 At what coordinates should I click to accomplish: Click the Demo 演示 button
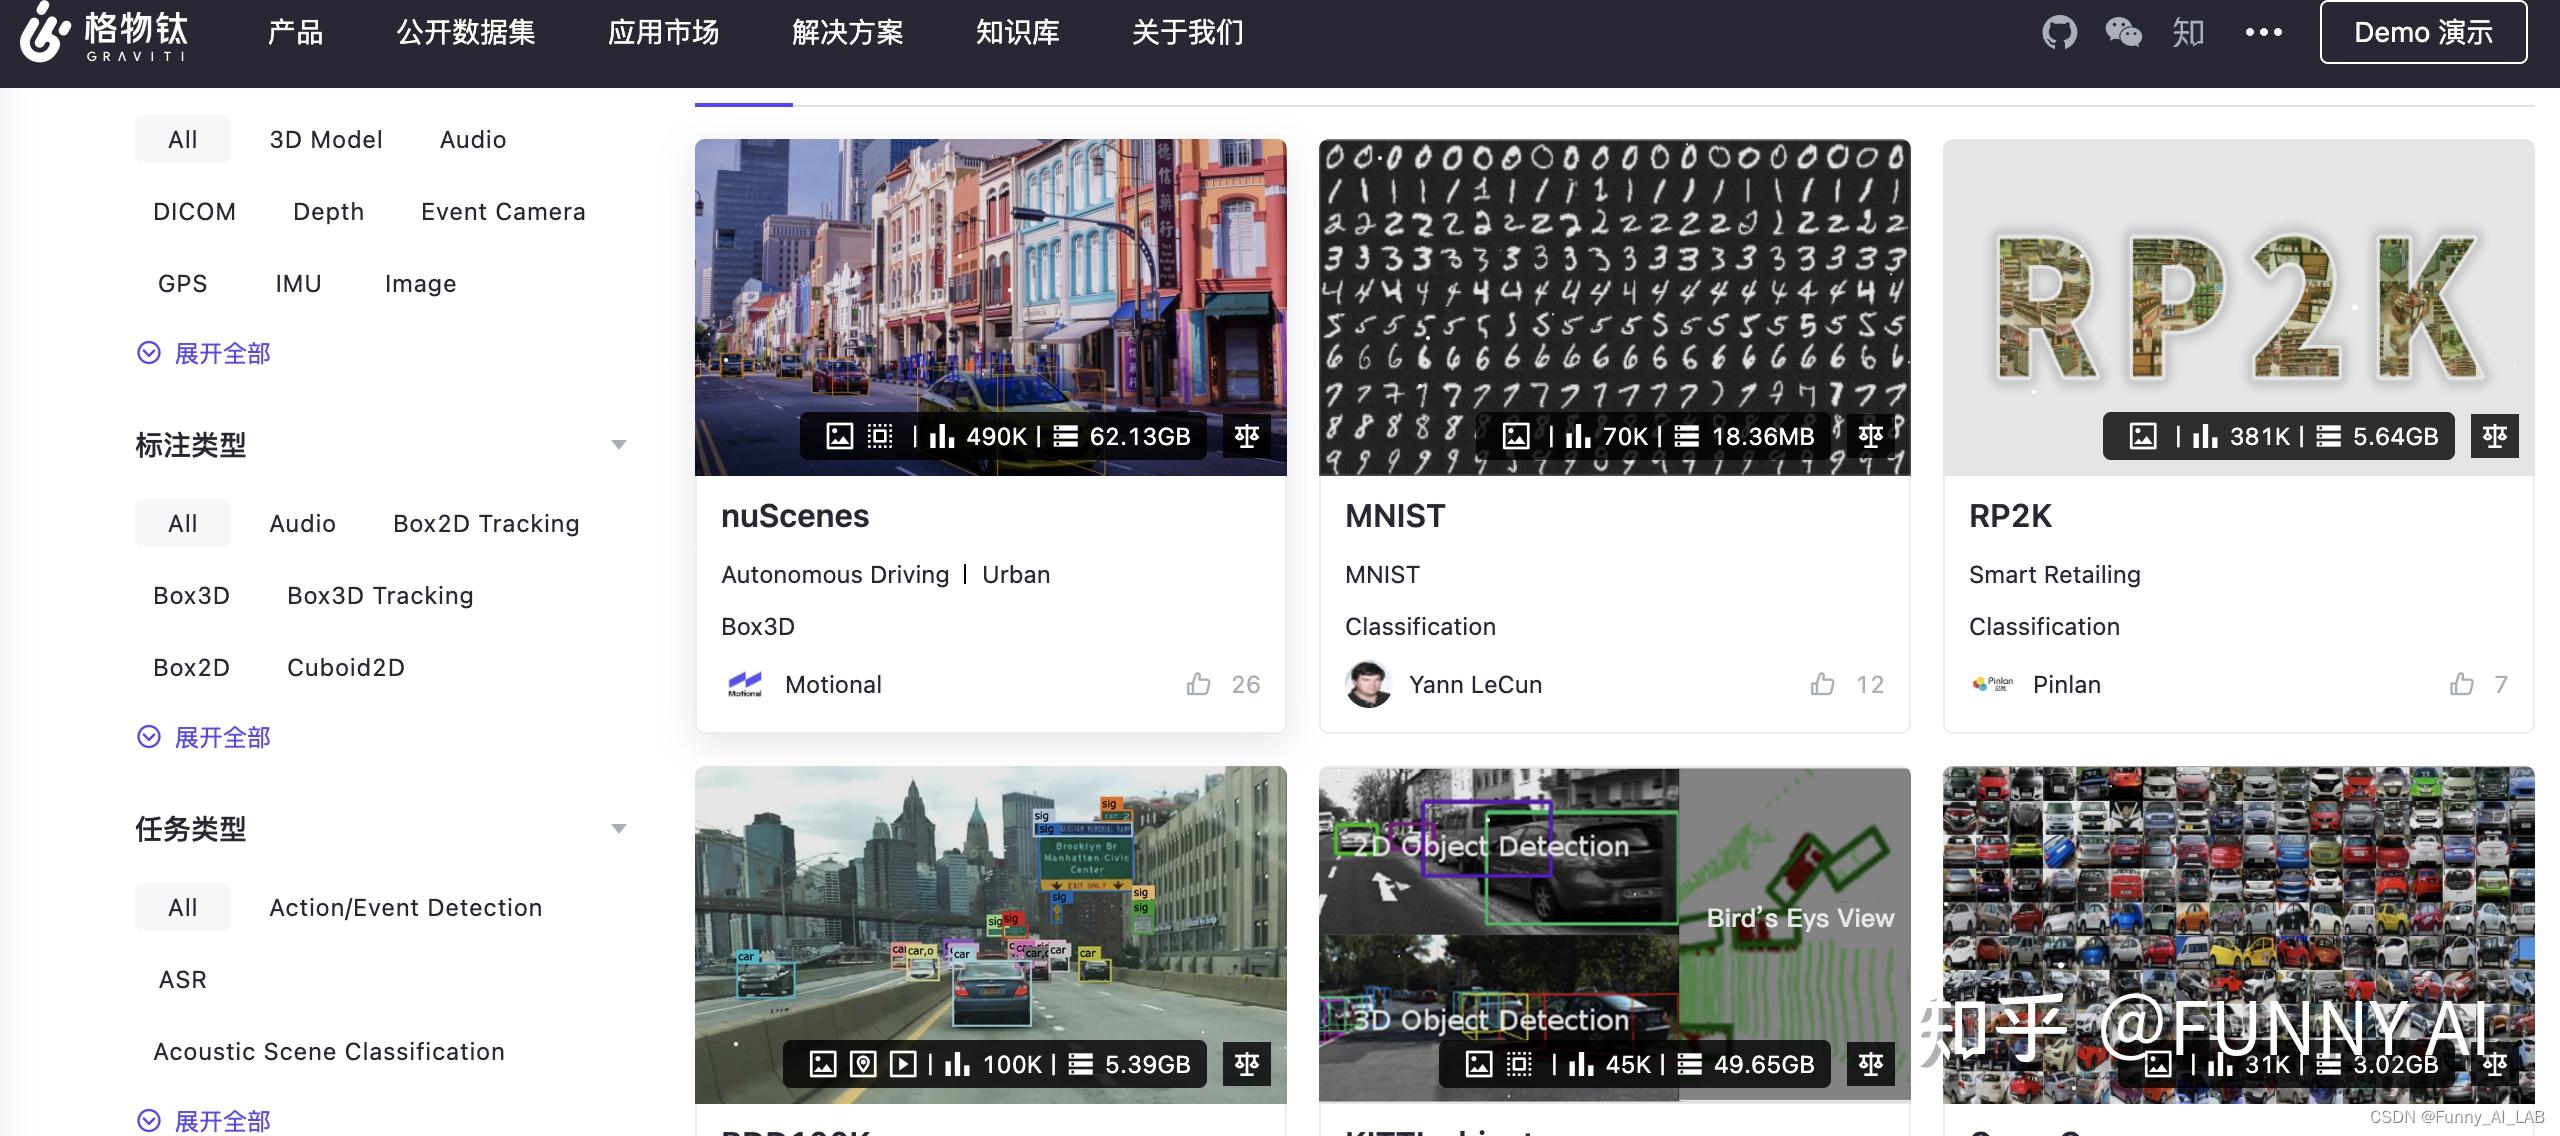(x=2423, y=33)
